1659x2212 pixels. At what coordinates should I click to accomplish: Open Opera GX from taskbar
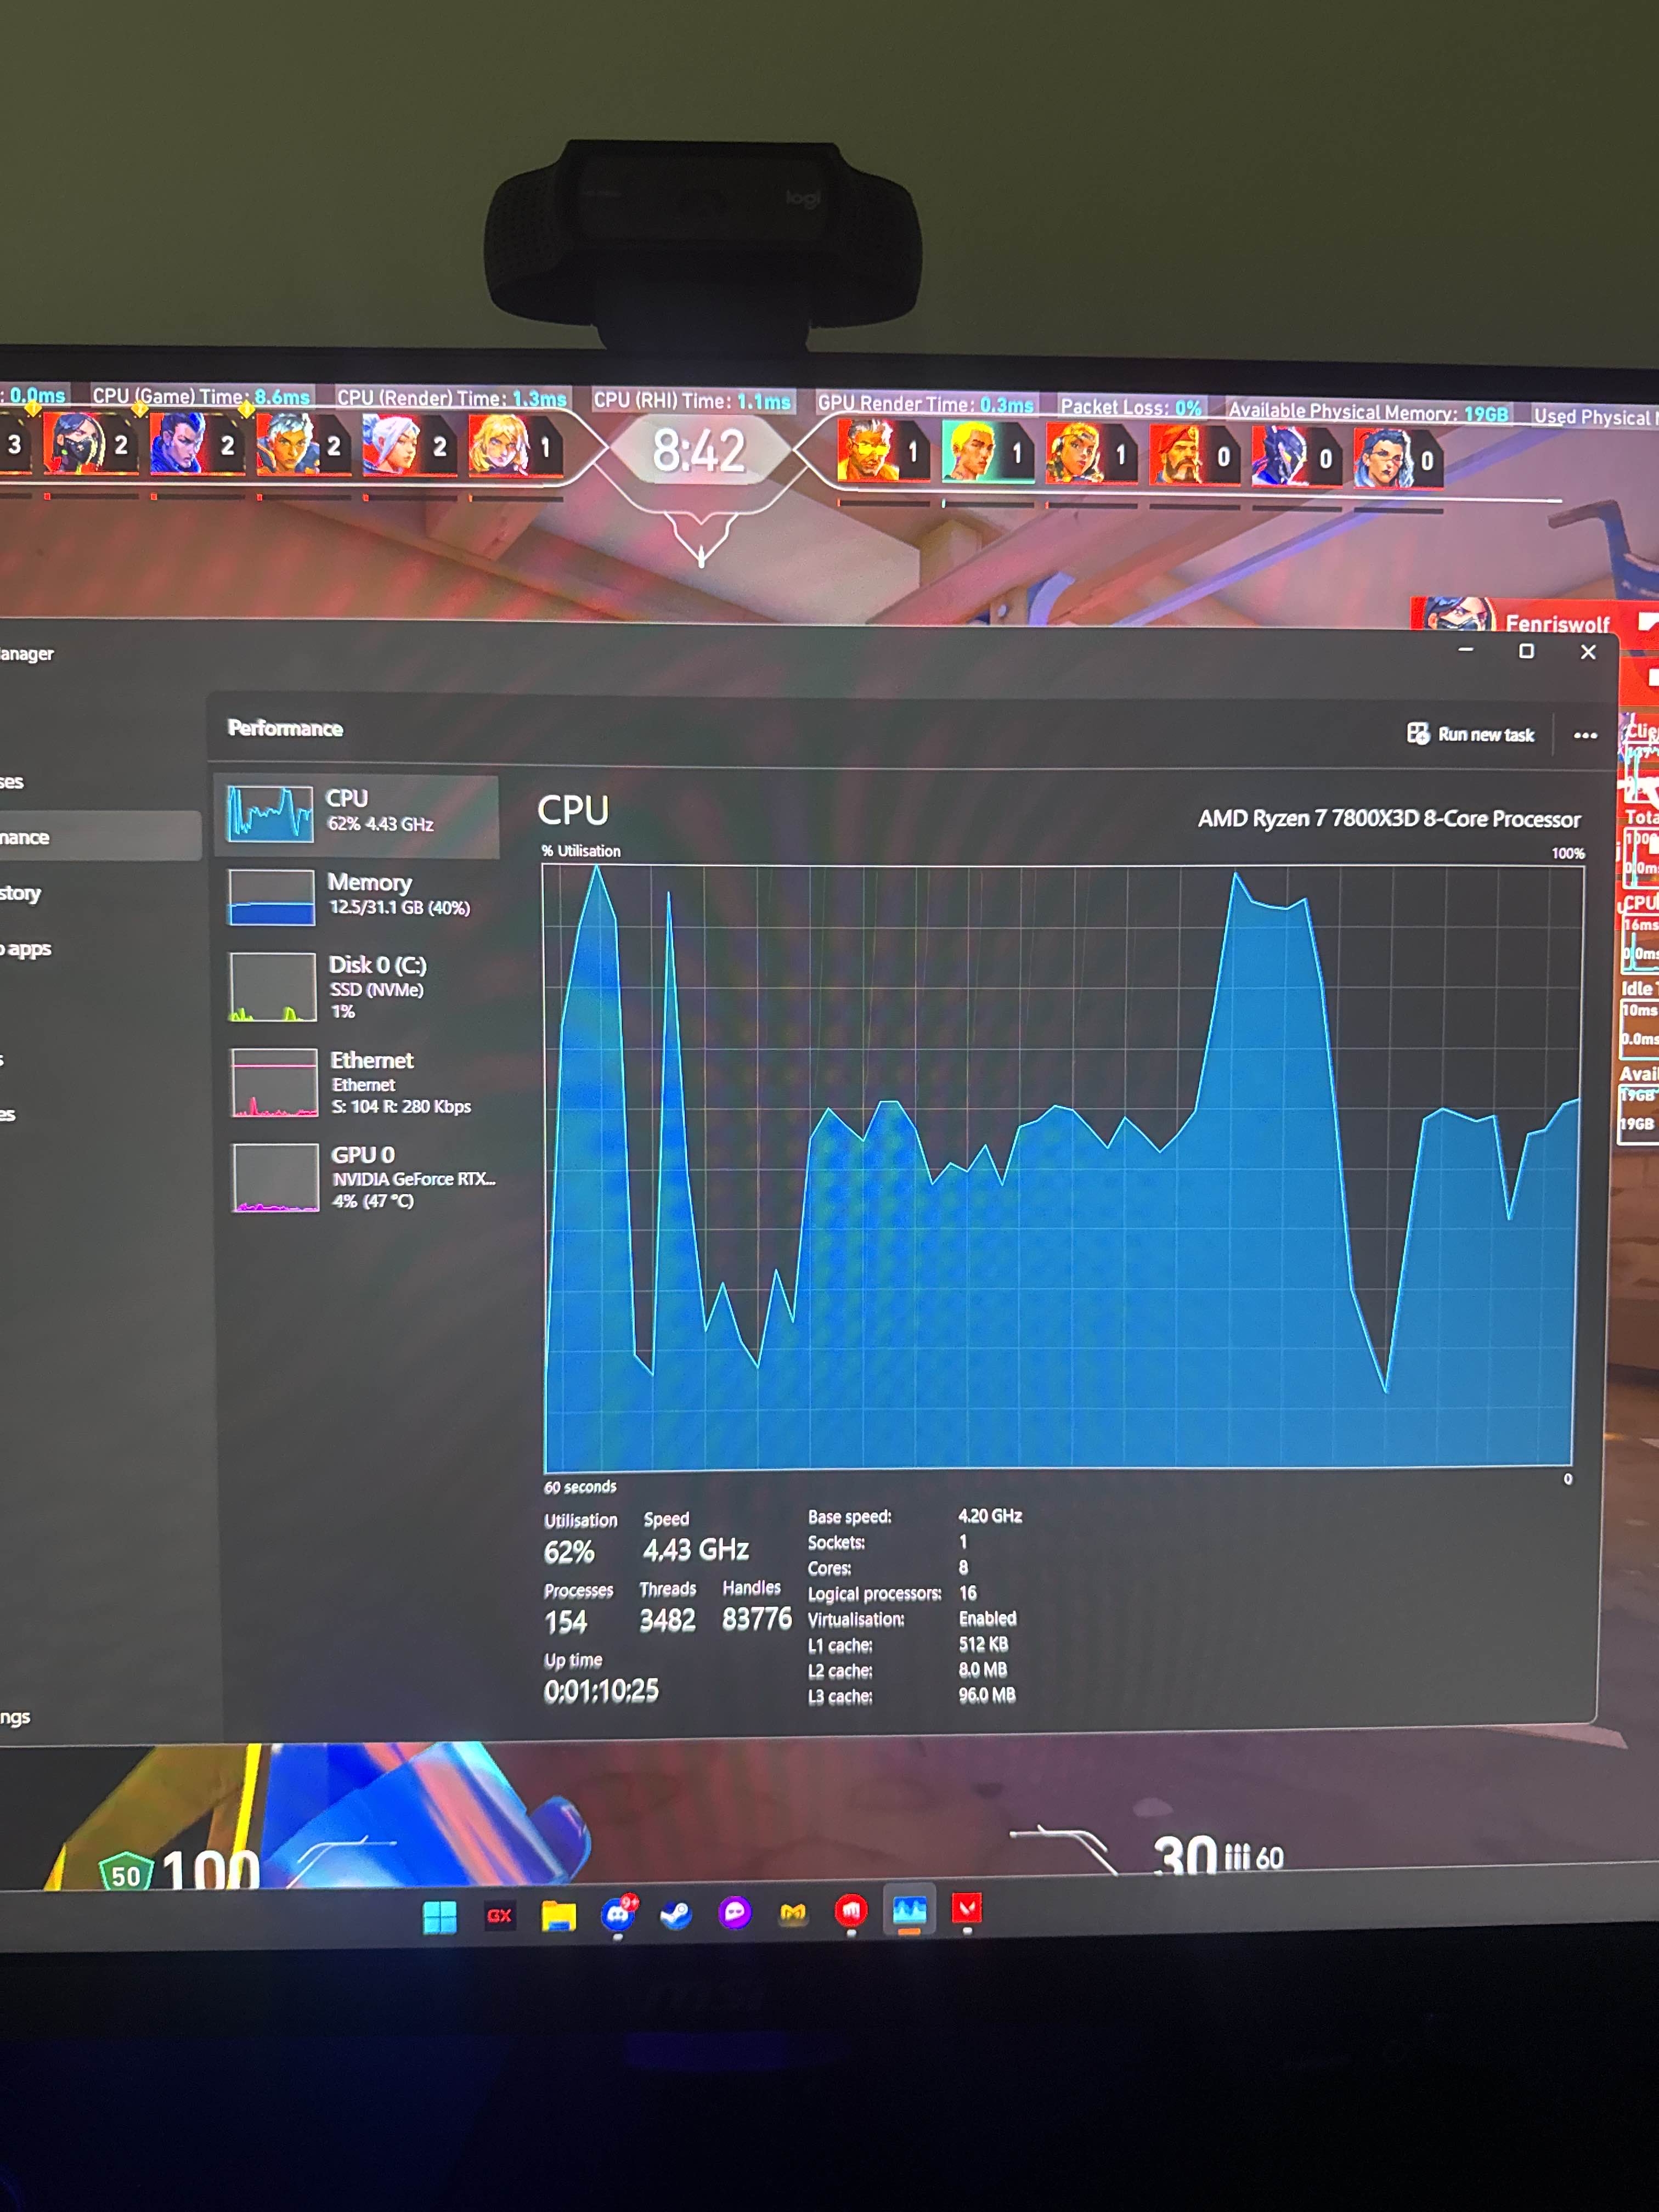(499, 1916)
